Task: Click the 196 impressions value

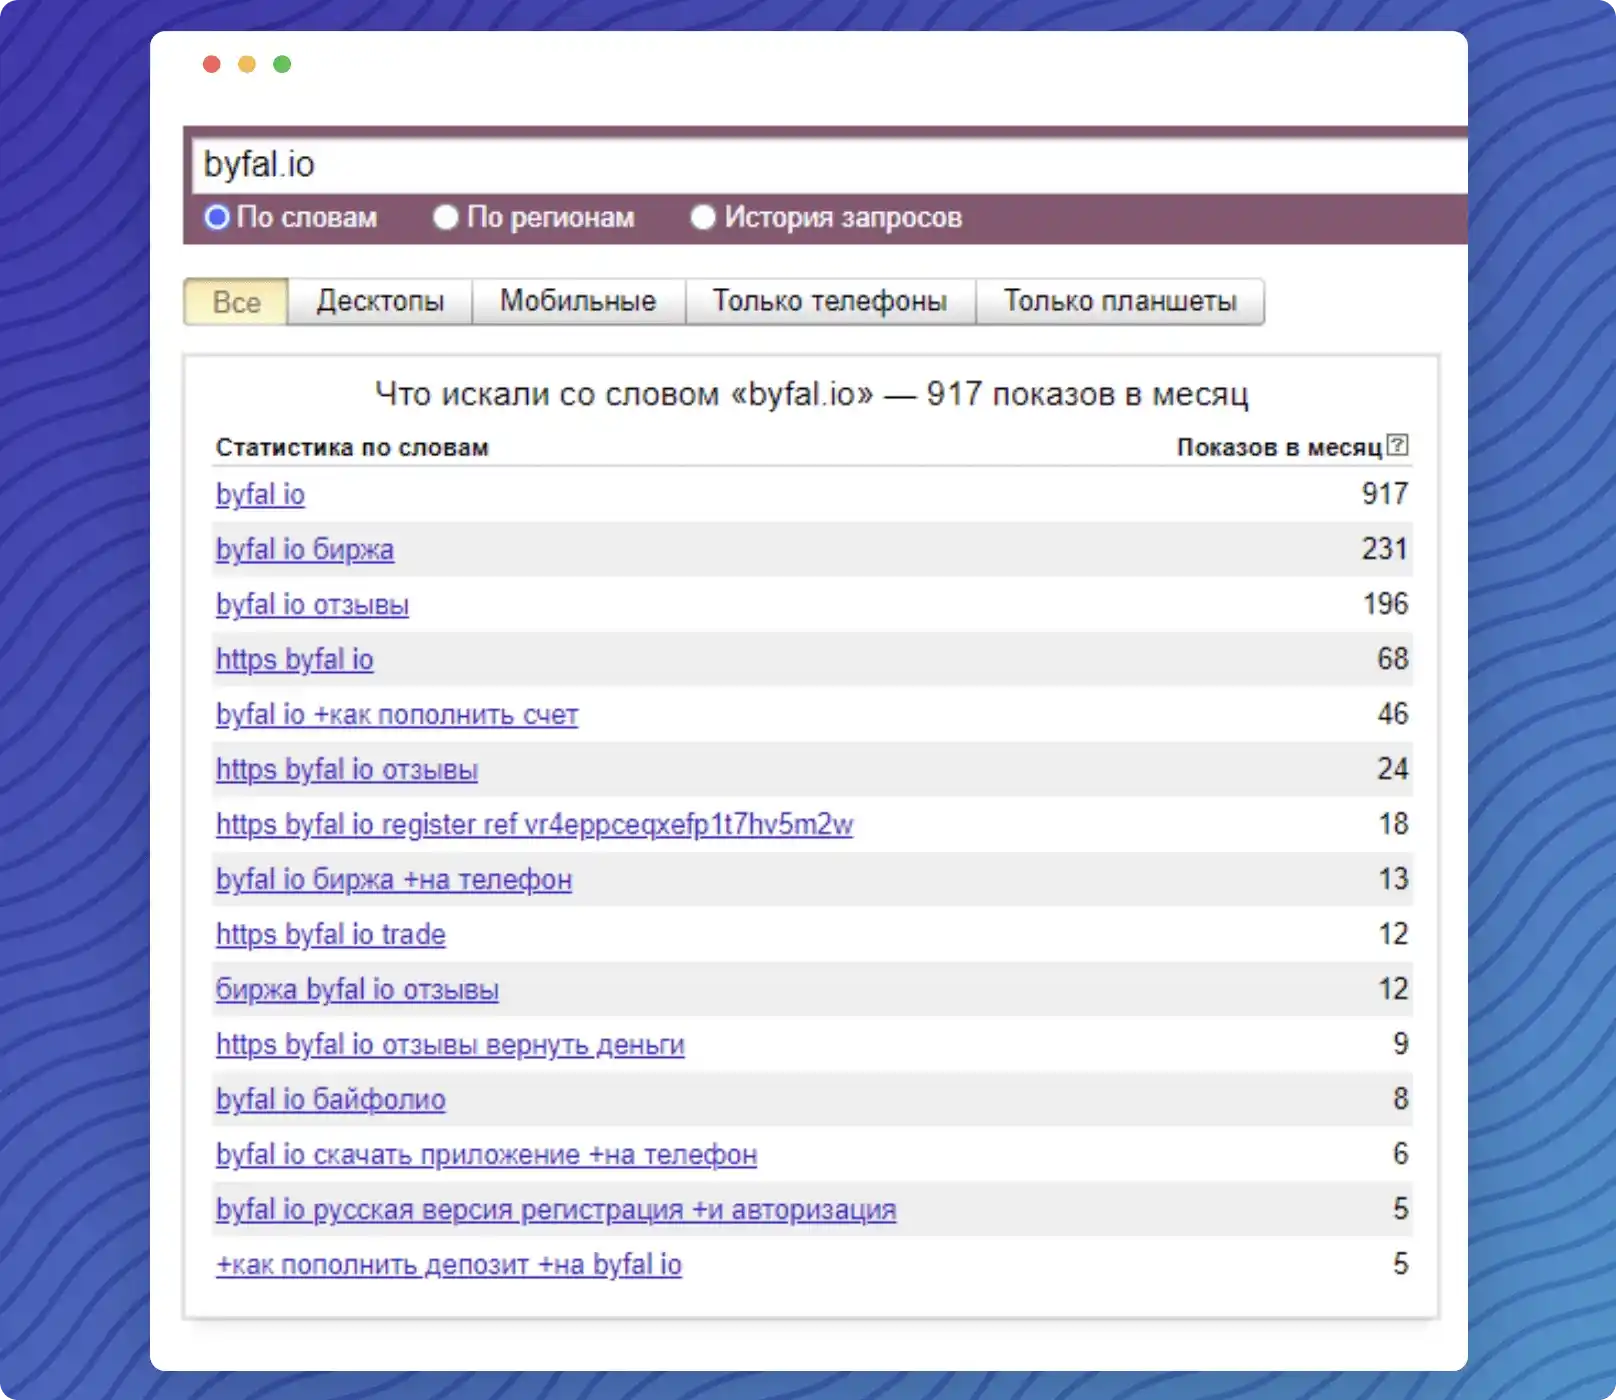Action: tap(1385, 604)
